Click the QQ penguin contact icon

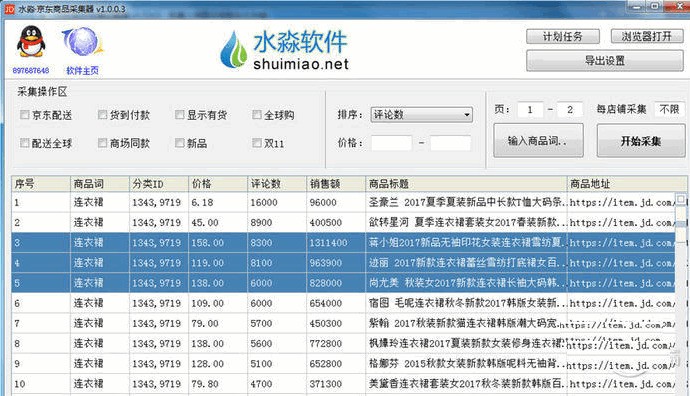(31, 41)
